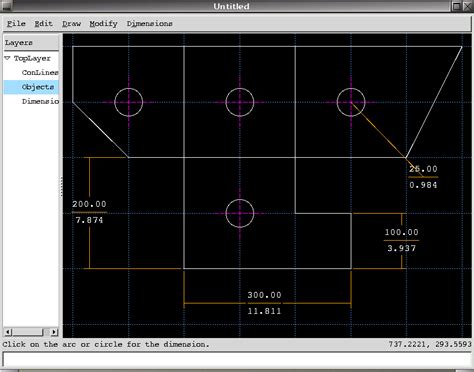Click the Layers panel header
The image size is (474, 372).
[x=31, y=43]
